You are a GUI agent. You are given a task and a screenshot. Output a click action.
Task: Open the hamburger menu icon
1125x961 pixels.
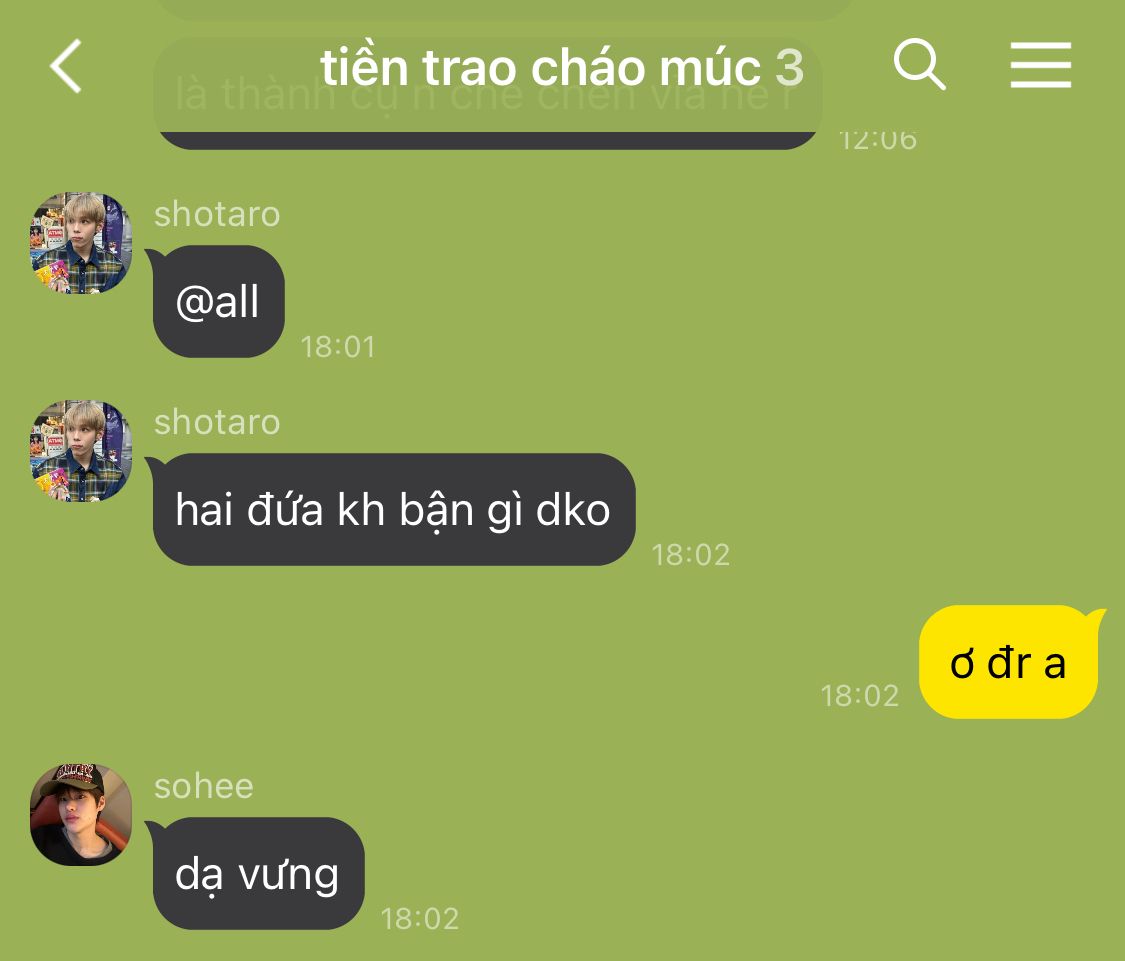[x=1040, y=65]
